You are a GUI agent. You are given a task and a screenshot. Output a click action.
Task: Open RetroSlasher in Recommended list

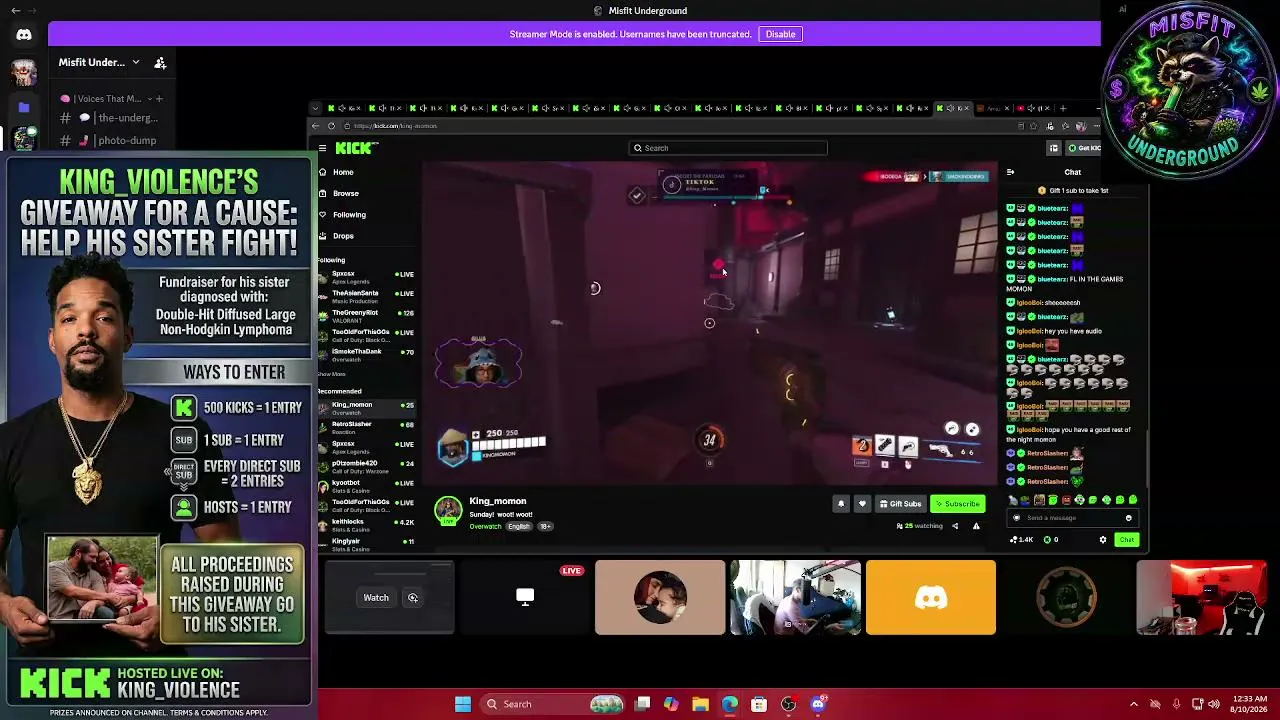point(366,427)
